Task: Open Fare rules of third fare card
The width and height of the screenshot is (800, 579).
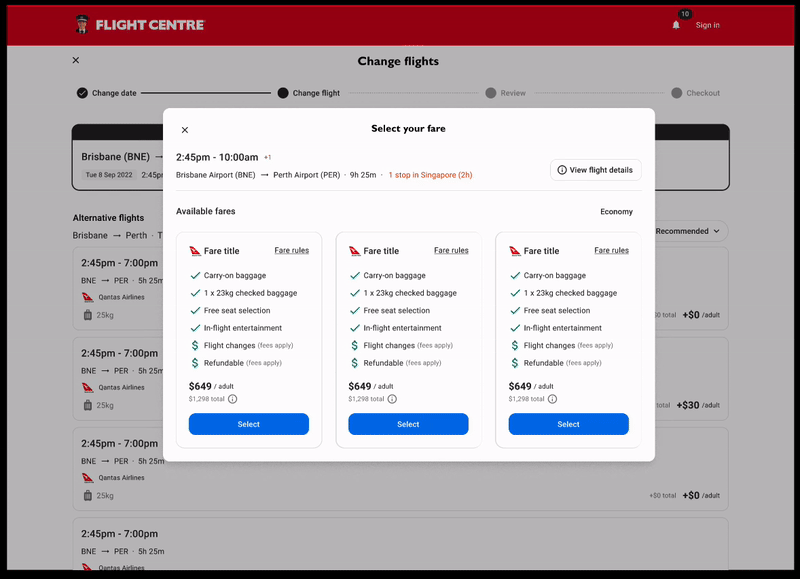Action: point(611,250)
